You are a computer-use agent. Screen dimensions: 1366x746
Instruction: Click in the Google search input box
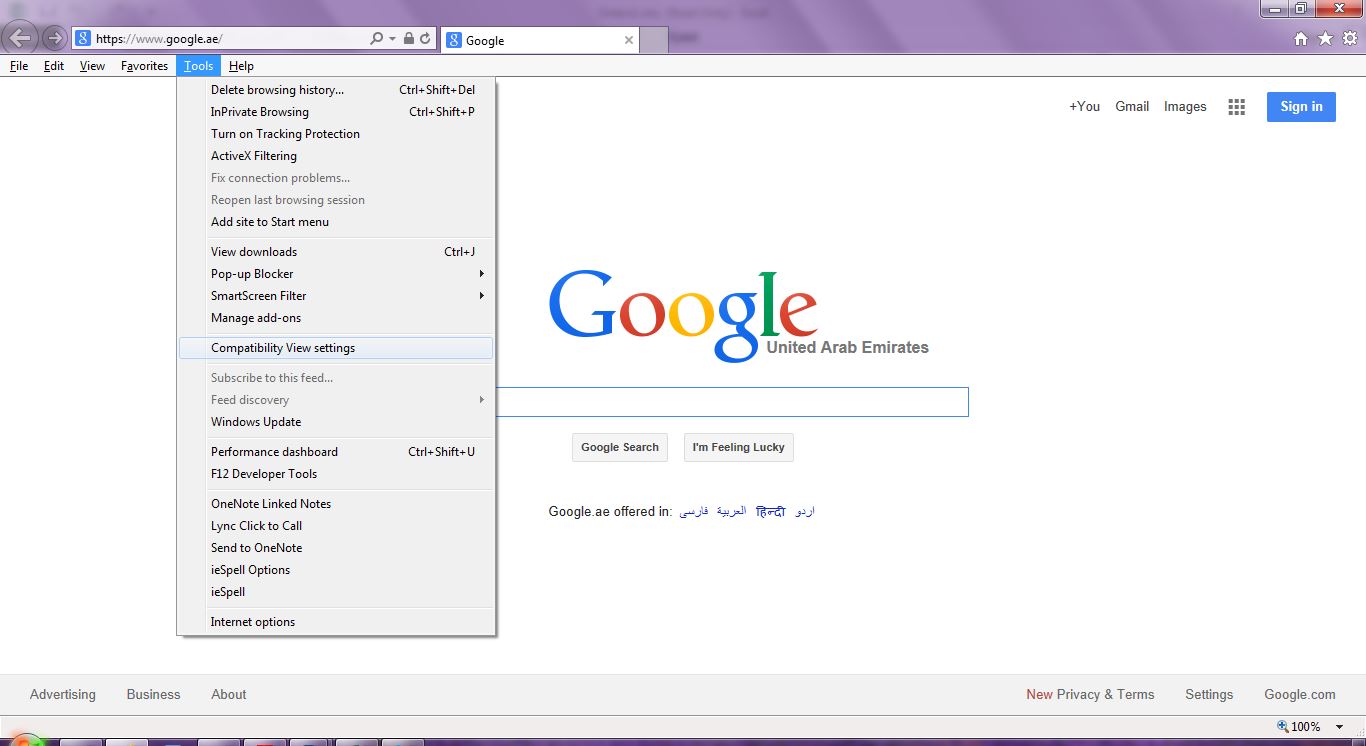pyautogui.click(x=732, y=402)
